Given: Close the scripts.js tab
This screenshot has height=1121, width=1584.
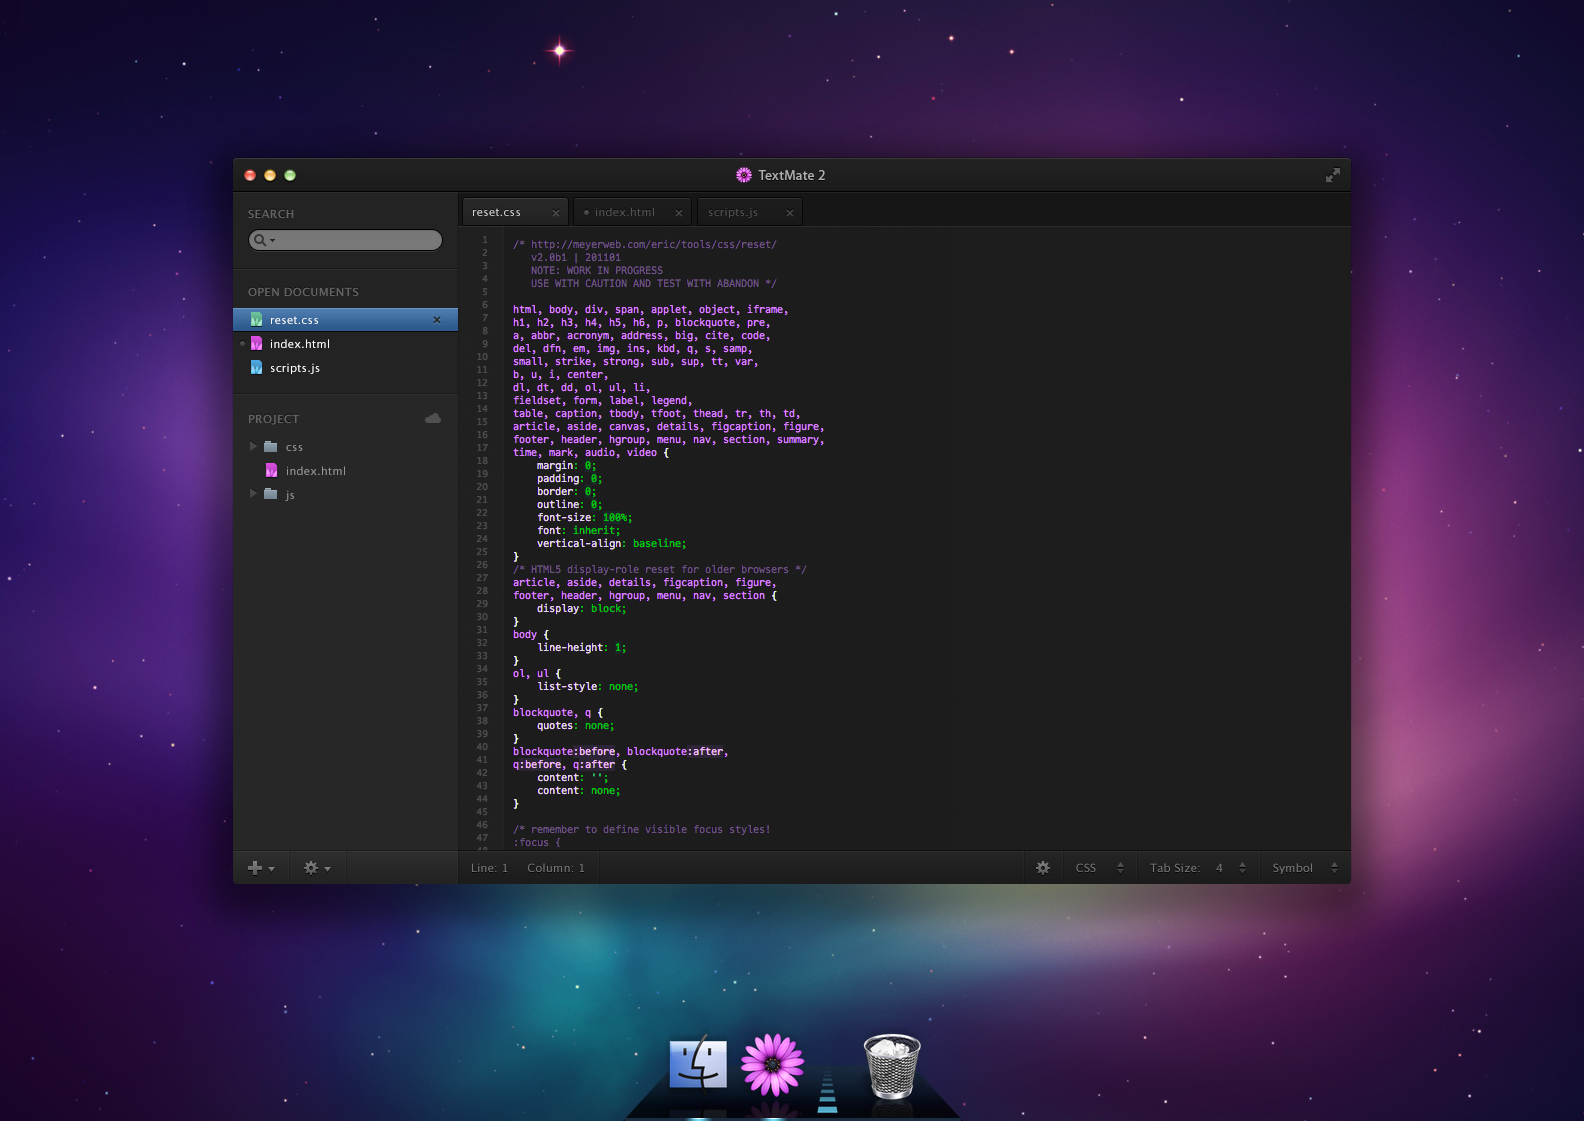Looking at the screenshot, I should click(789, 213).
